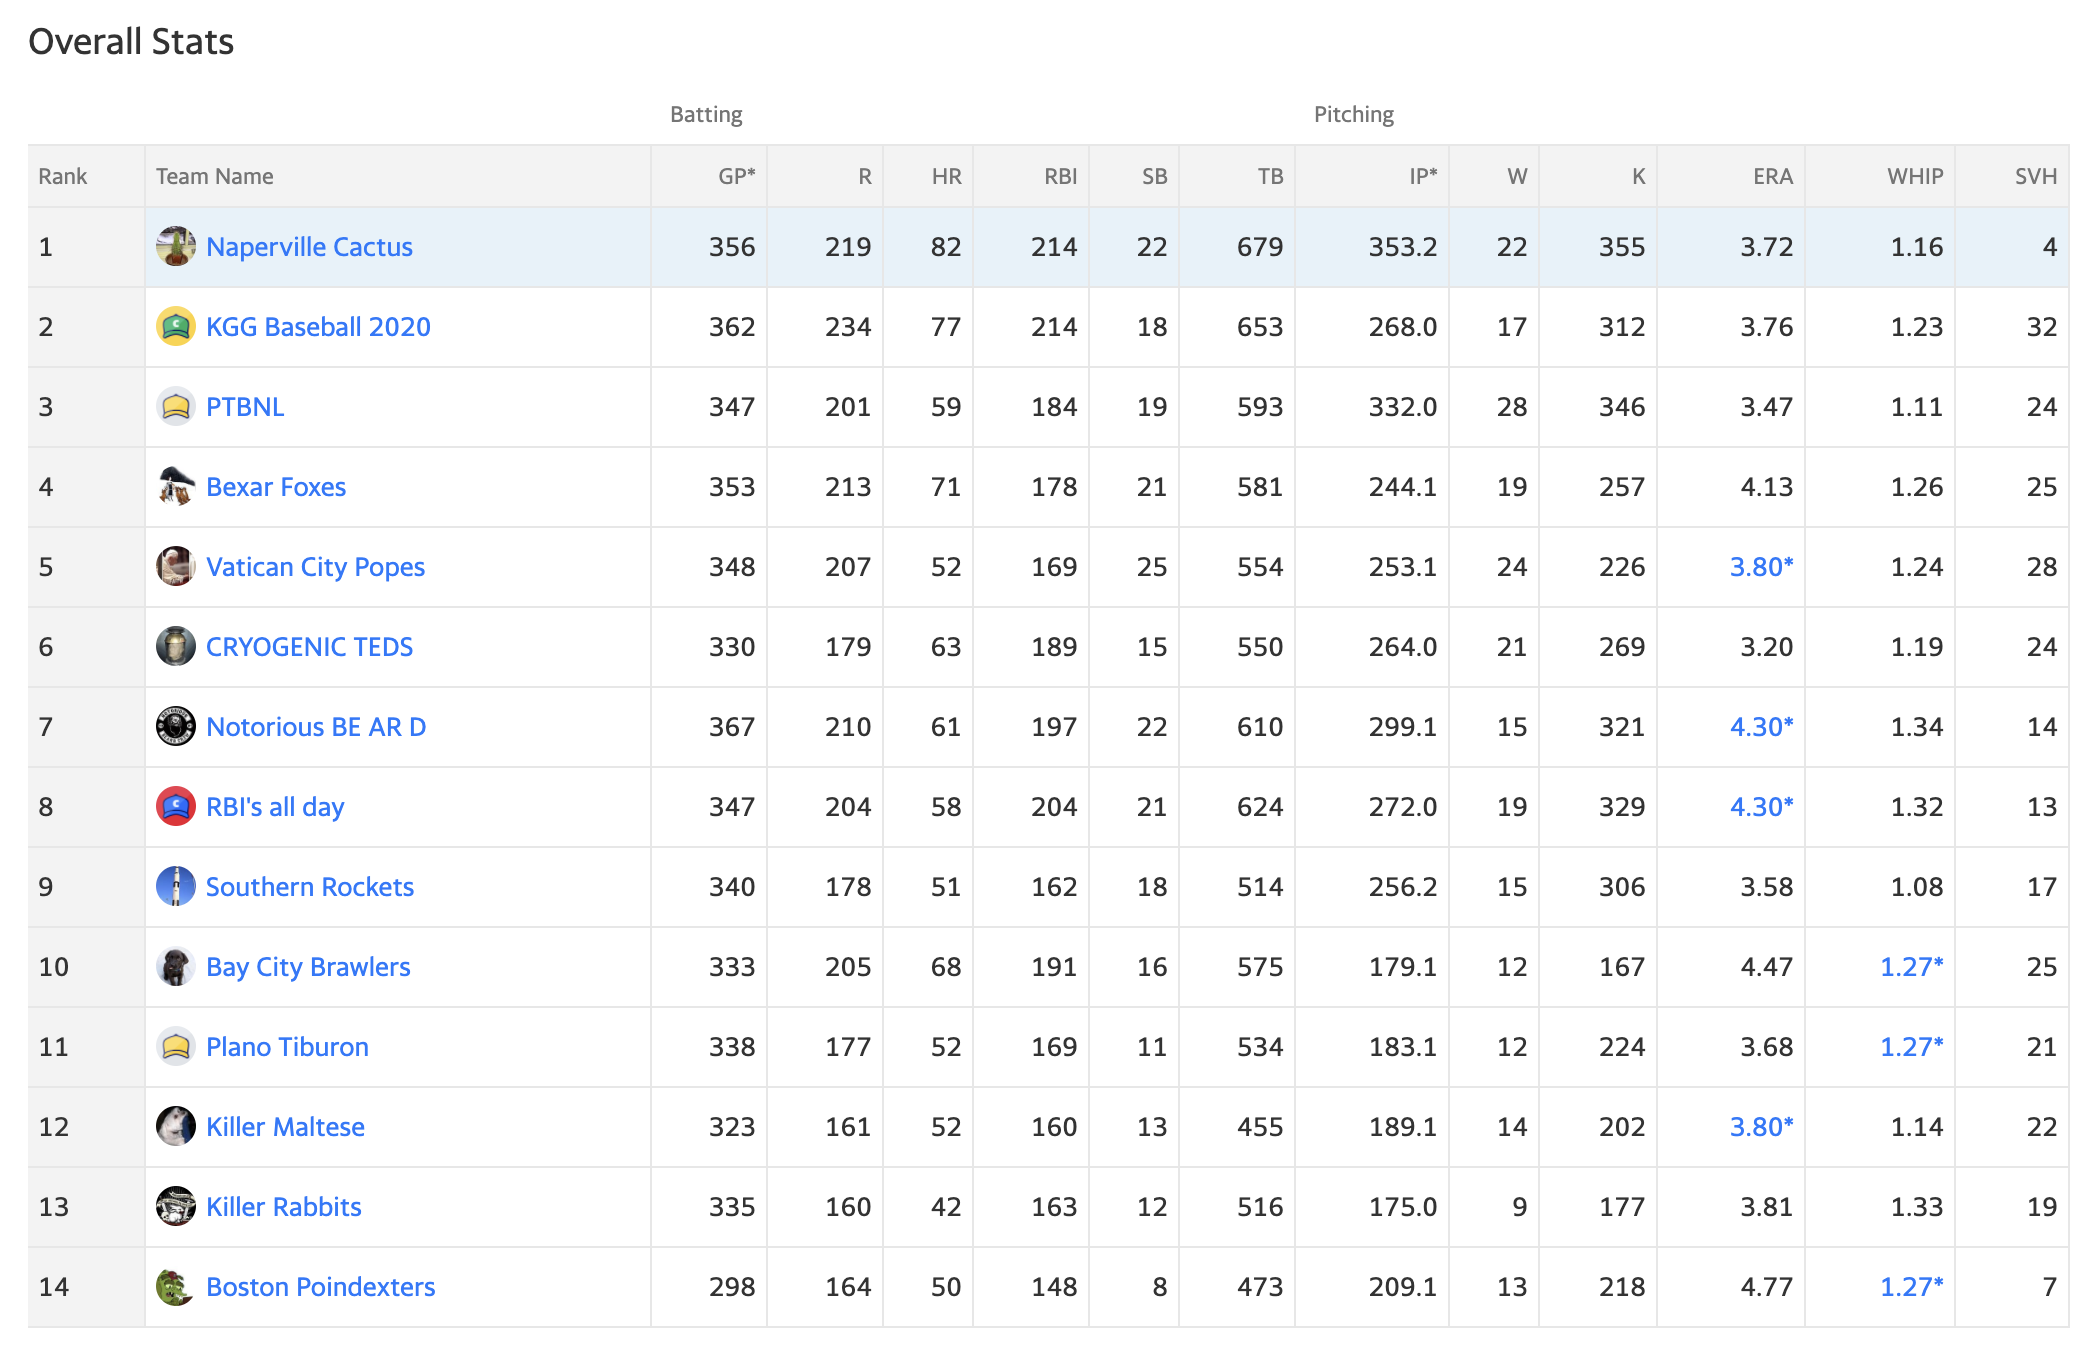Sort table by the Rank column header
This screenshot has width=2100, height=1350.
[63, 176]
